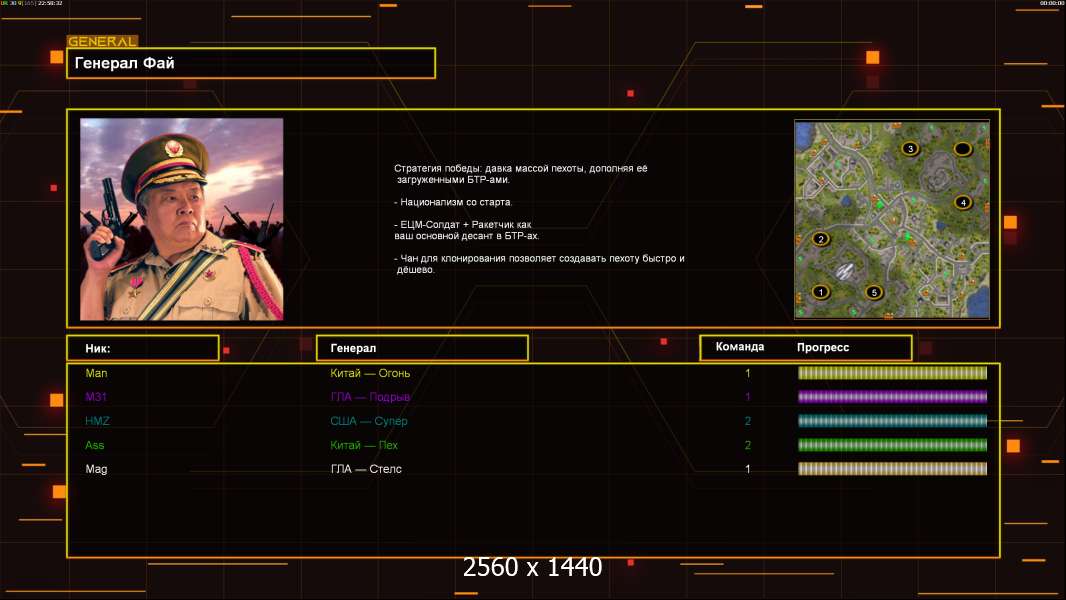This screenshot has width=1066, height=600.
Task: Select player name Ass in list
Action: [95, 445]
